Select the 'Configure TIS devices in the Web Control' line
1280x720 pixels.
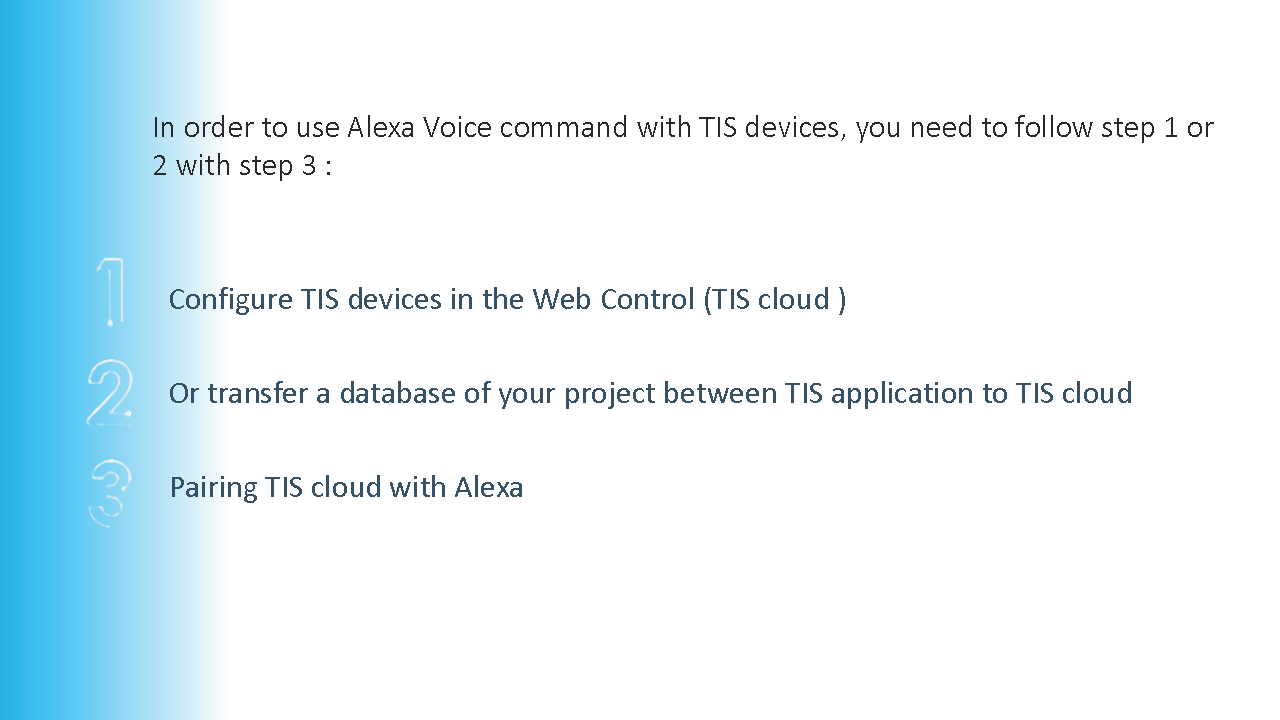pyautogui.click(x=508, y=299)
